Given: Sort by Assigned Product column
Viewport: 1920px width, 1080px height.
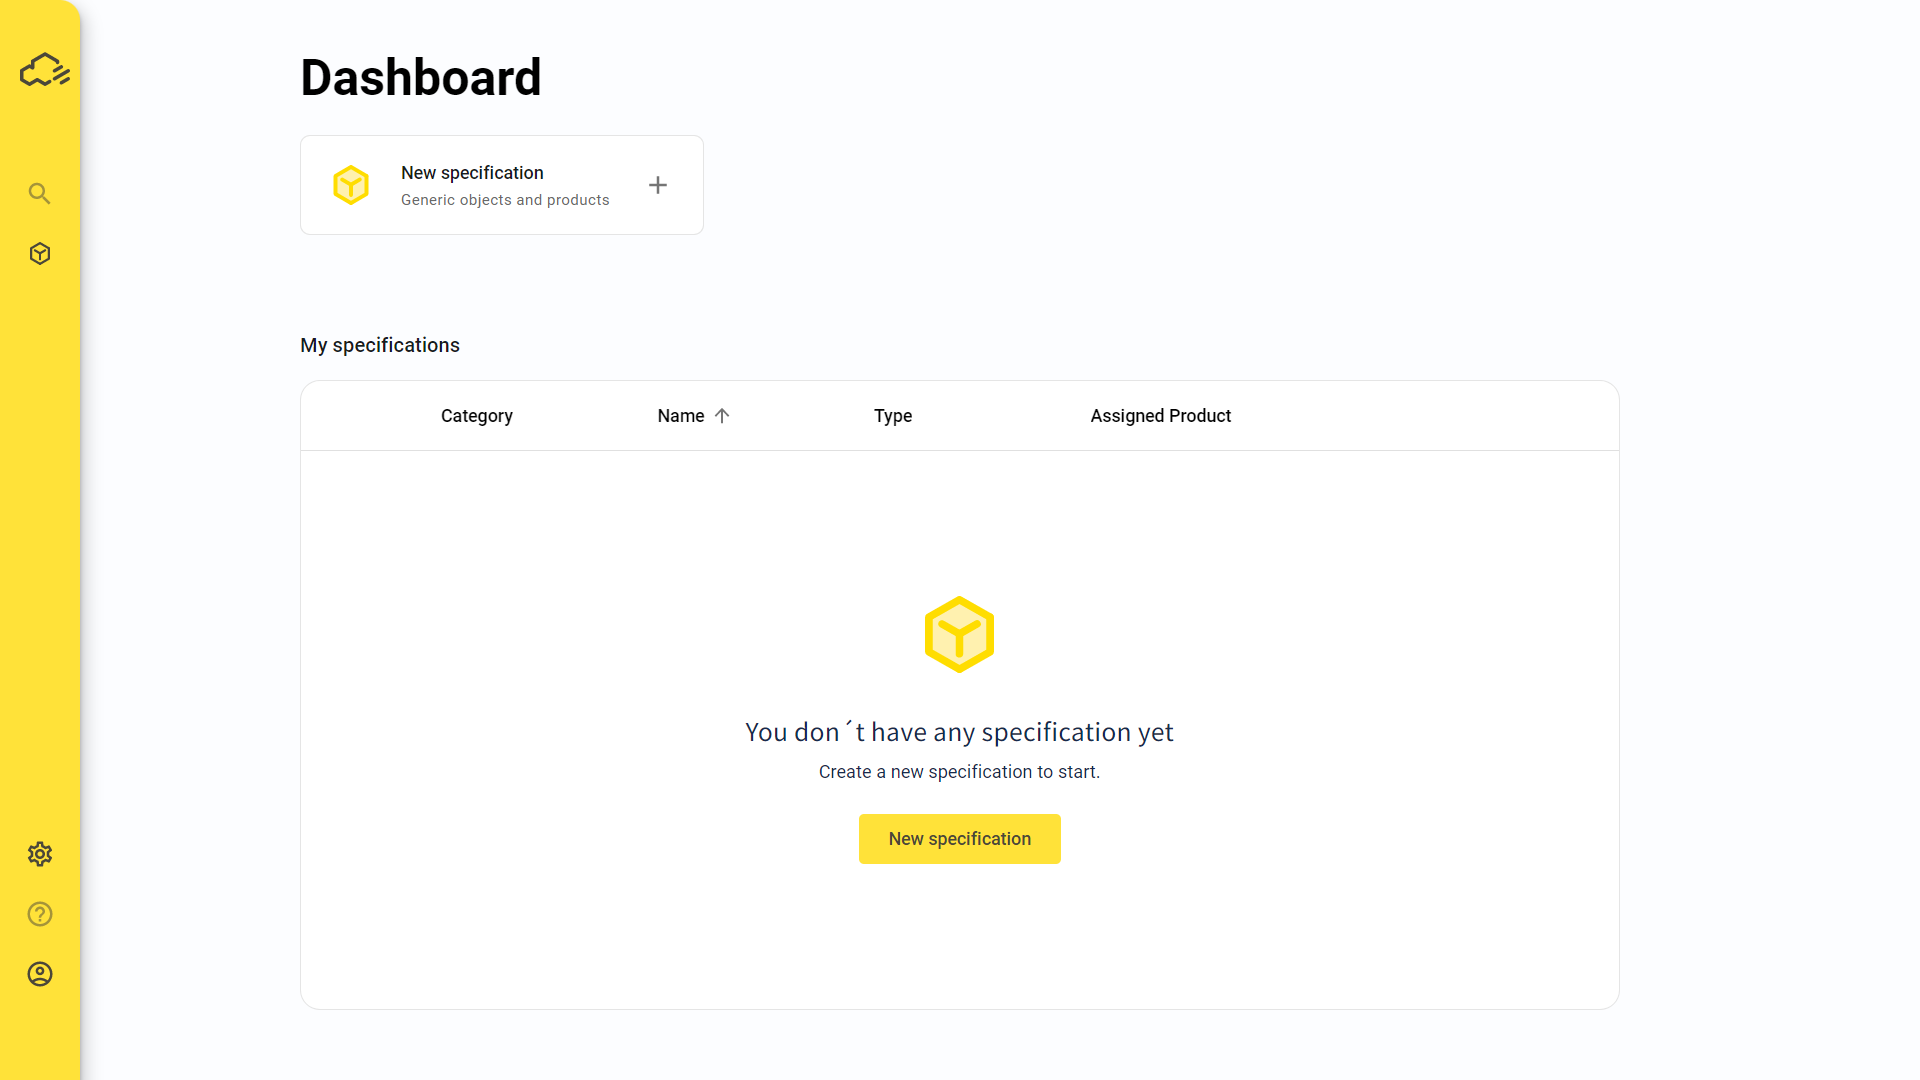Looking at the screenshot, I should pos(1160,416).
